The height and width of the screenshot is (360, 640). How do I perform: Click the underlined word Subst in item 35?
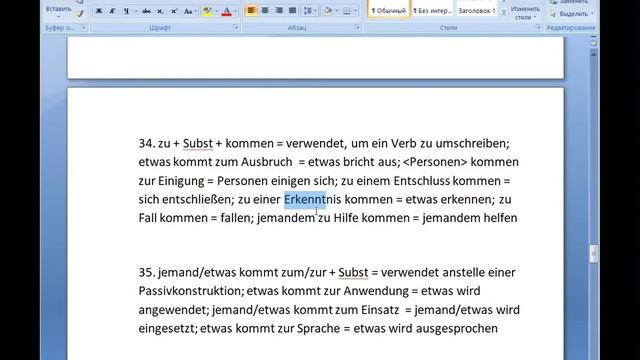tap(353, 273)
